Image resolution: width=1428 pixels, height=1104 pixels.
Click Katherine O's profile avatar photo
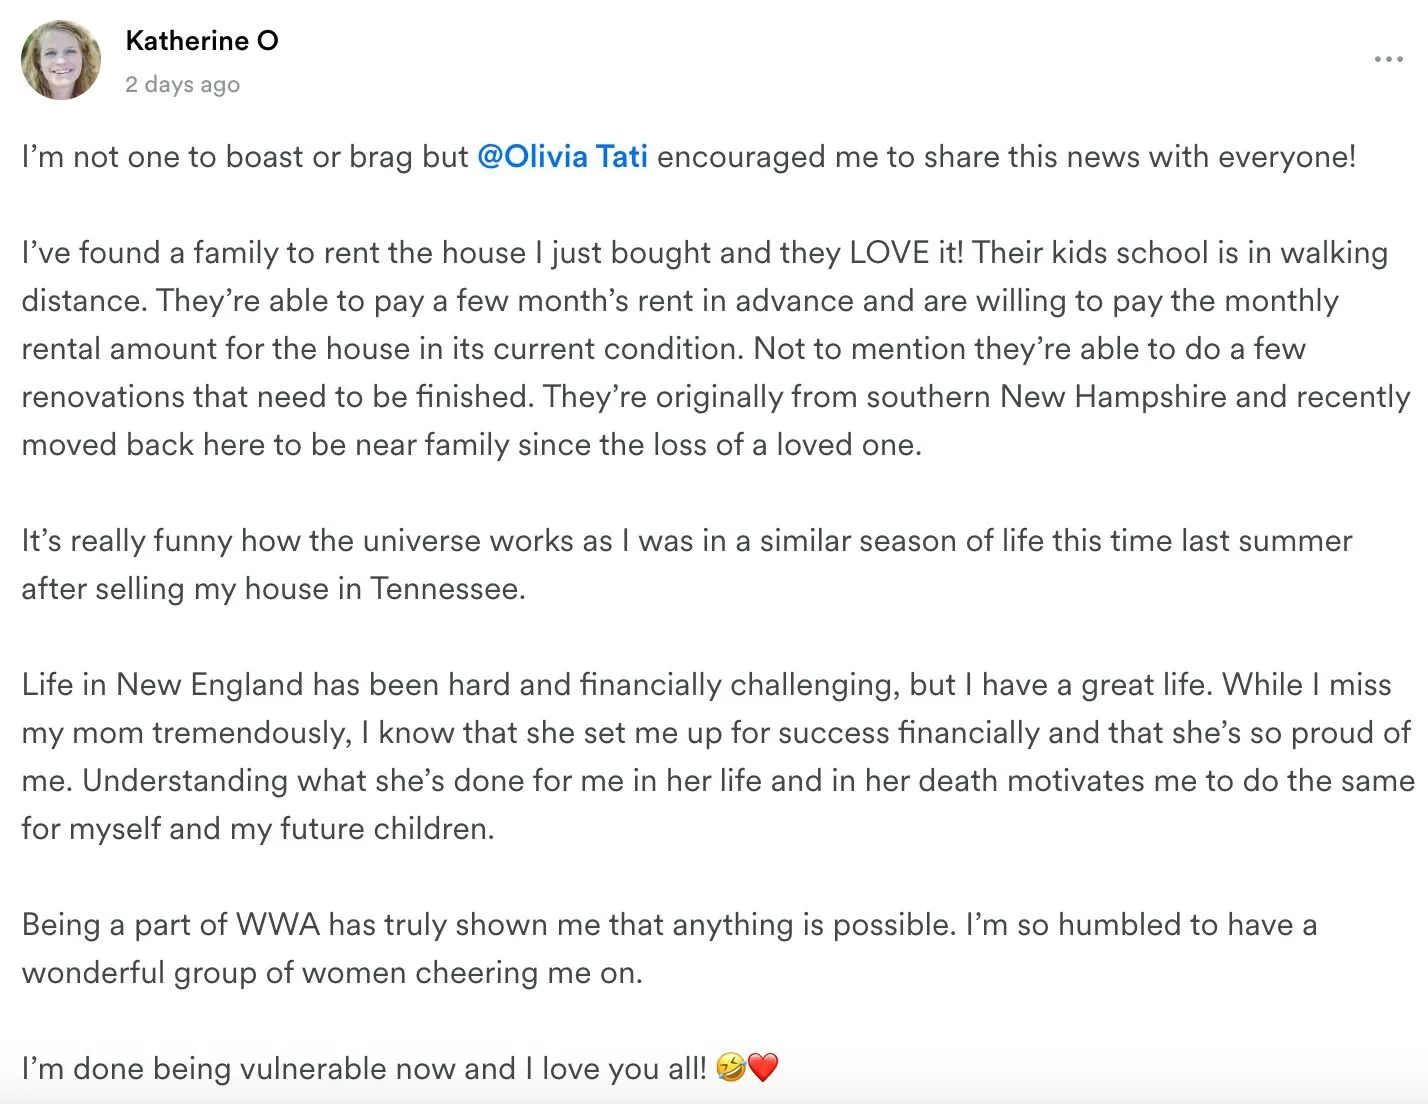(x=61, y=60)
